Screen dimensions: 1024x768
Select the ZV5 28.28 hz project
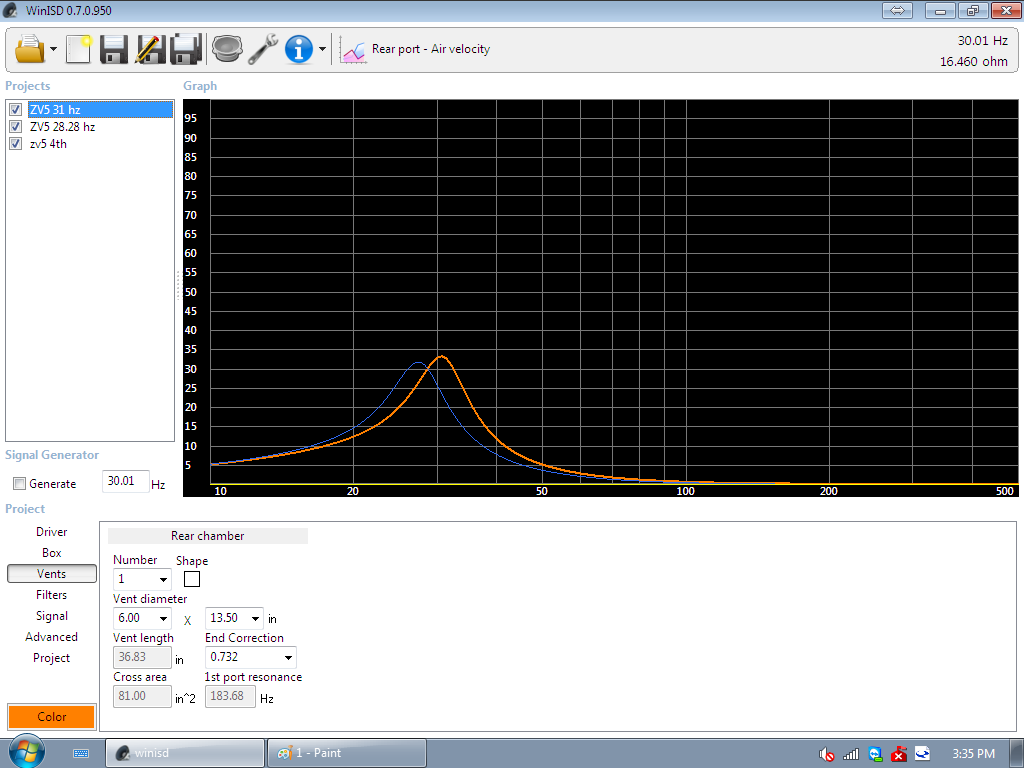(63, 127)
